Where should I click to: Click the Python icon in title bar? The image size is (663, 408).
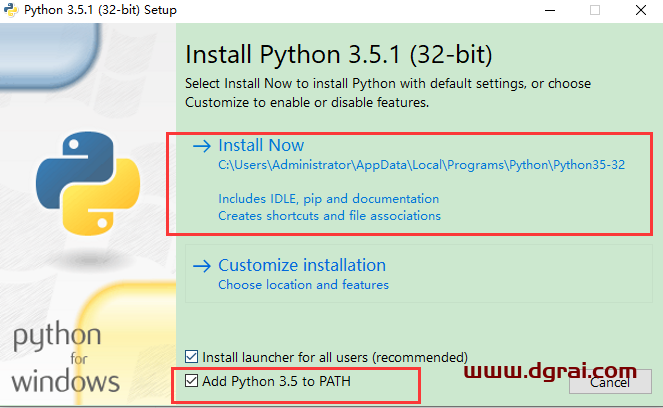pos(11,10)
